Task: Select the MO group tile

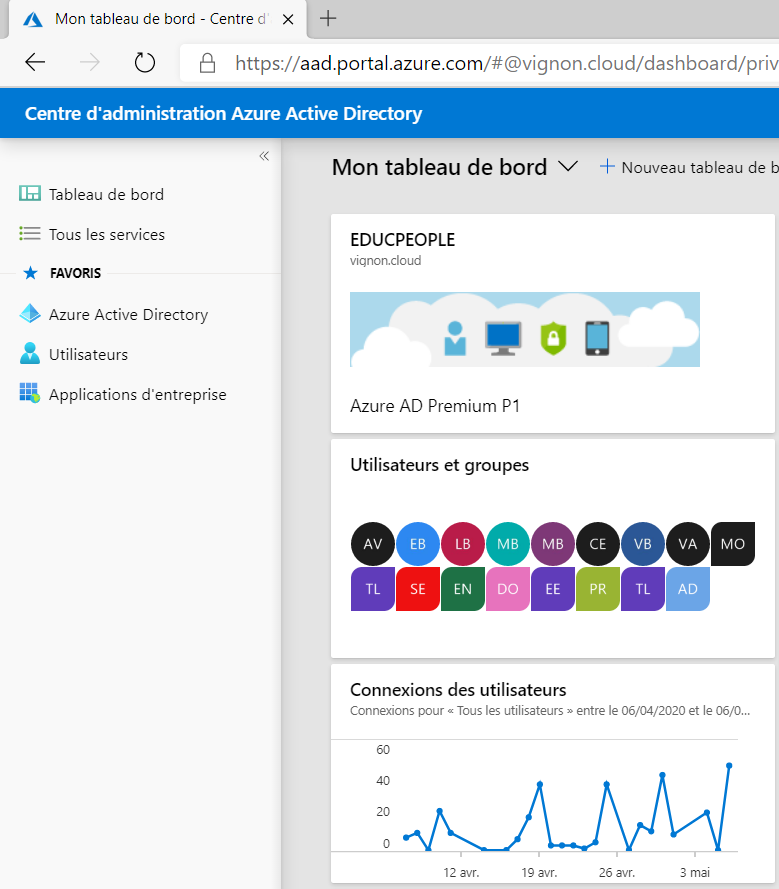Action: [733, 544]
